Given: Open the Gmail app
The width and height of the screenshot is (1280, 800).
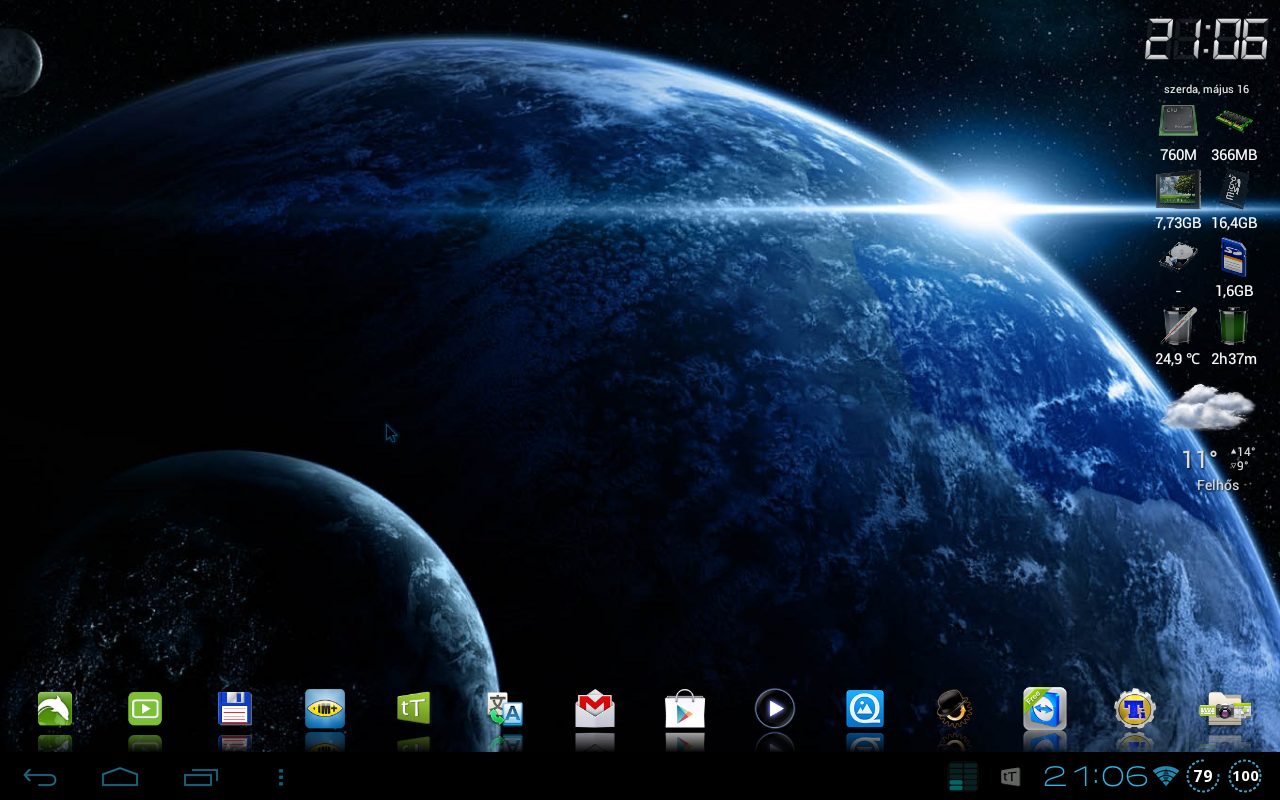Looking at the screenshot, I should pos(595,709).
